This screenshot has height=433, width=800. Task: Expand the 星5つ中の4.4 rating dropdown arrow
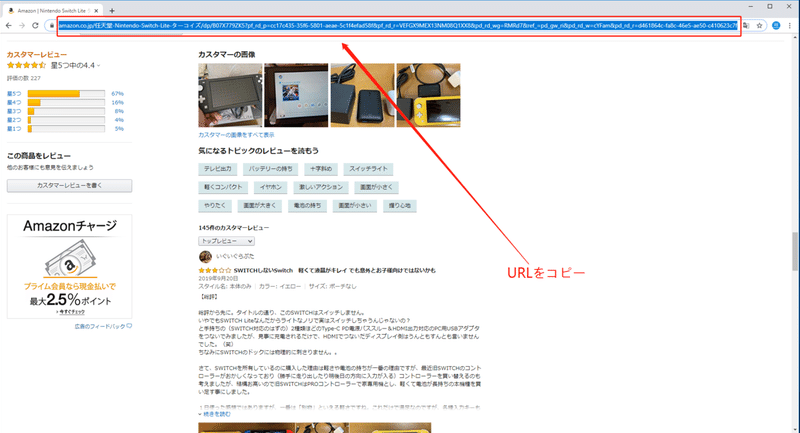98,66
